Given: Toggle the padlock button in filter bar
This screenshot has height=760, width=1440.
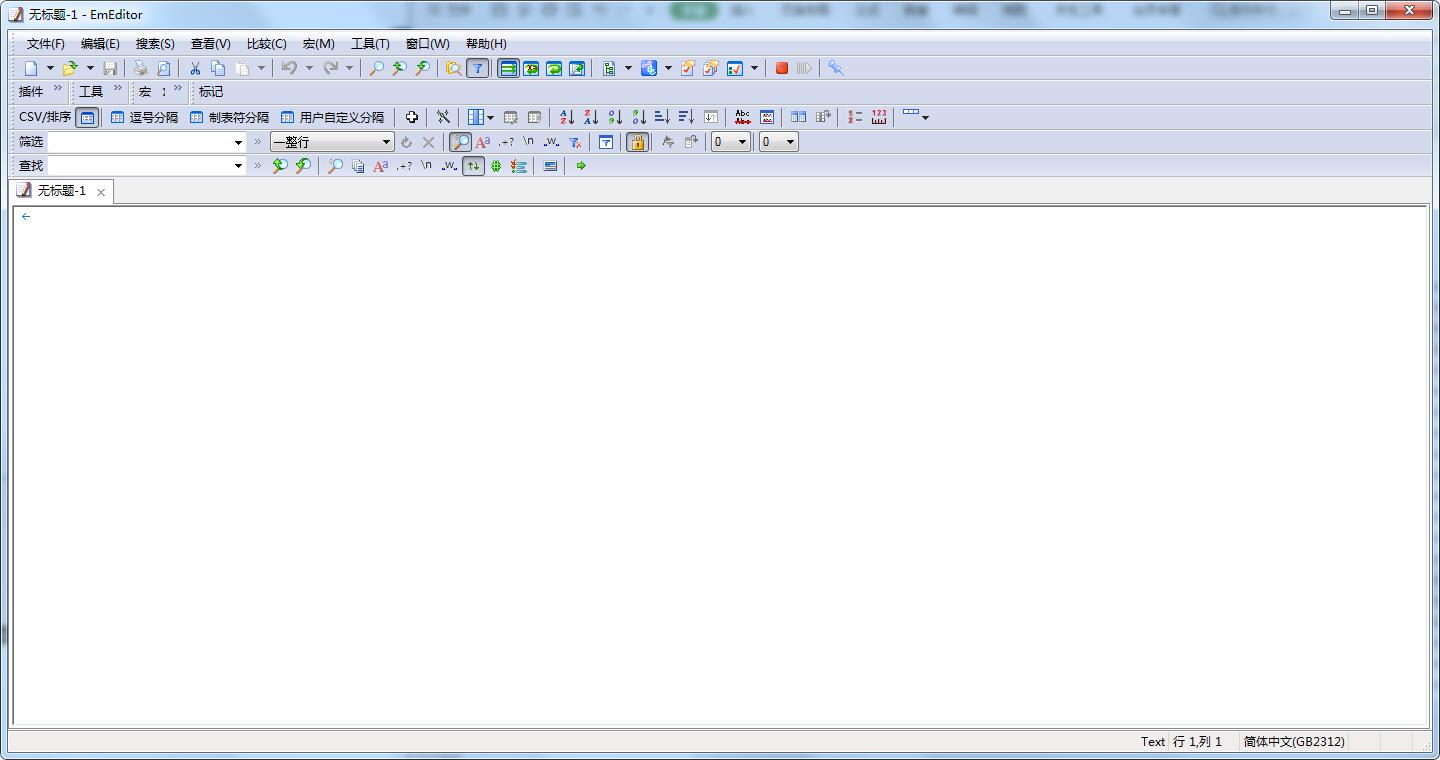Looking at the screenshot, I should point(637,142).
